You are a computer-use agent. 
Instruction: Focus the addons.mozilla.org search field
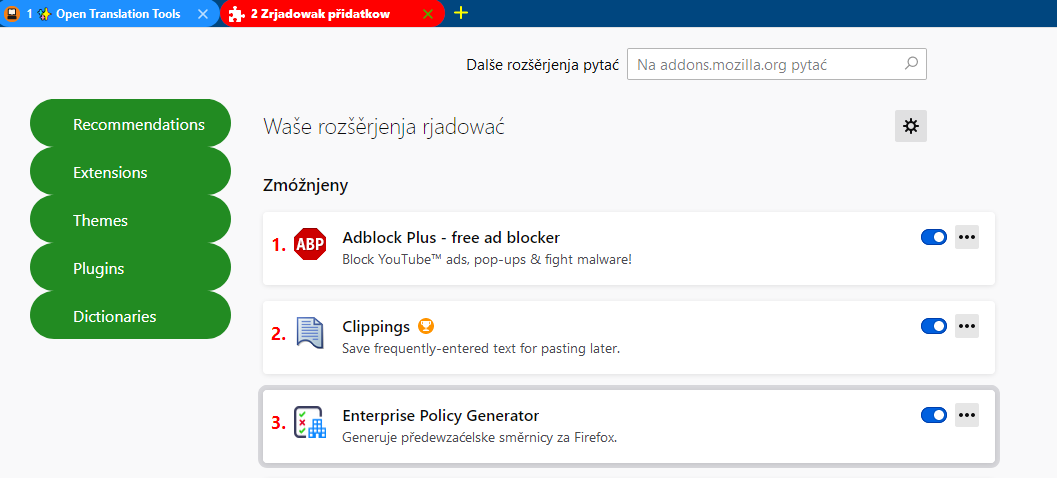765,64
